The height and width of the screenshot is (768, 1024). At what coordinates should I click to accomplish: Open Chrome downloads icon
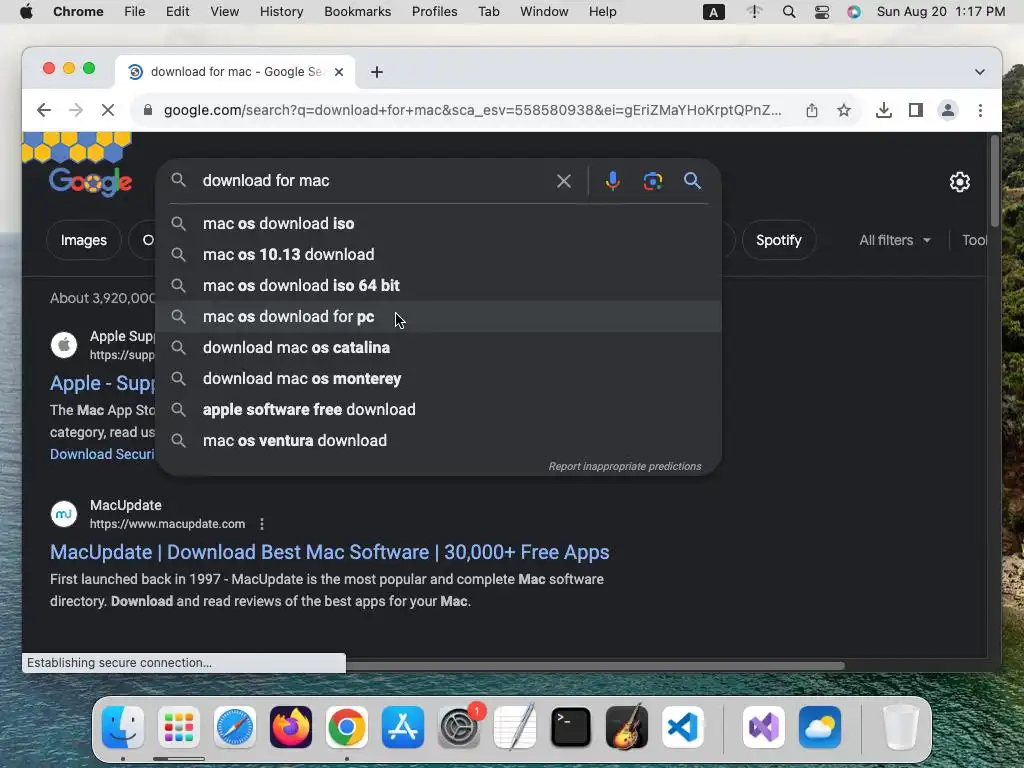pos(884,110)
